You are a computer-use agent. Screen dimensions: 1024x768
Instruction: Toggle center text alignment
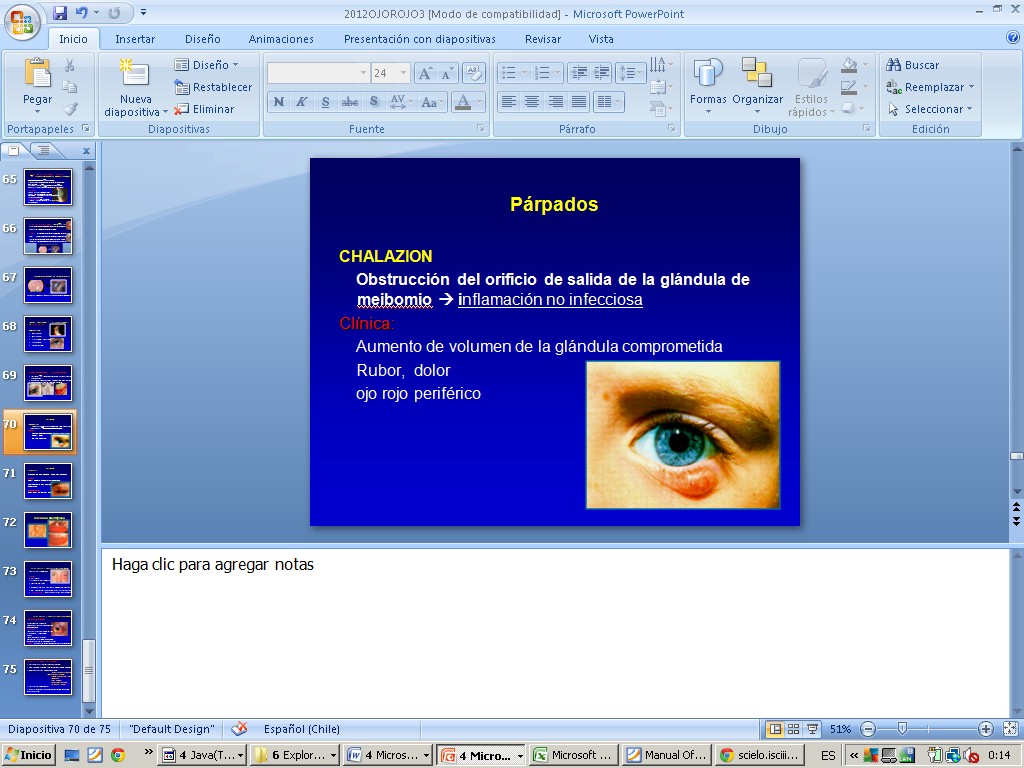532,102
